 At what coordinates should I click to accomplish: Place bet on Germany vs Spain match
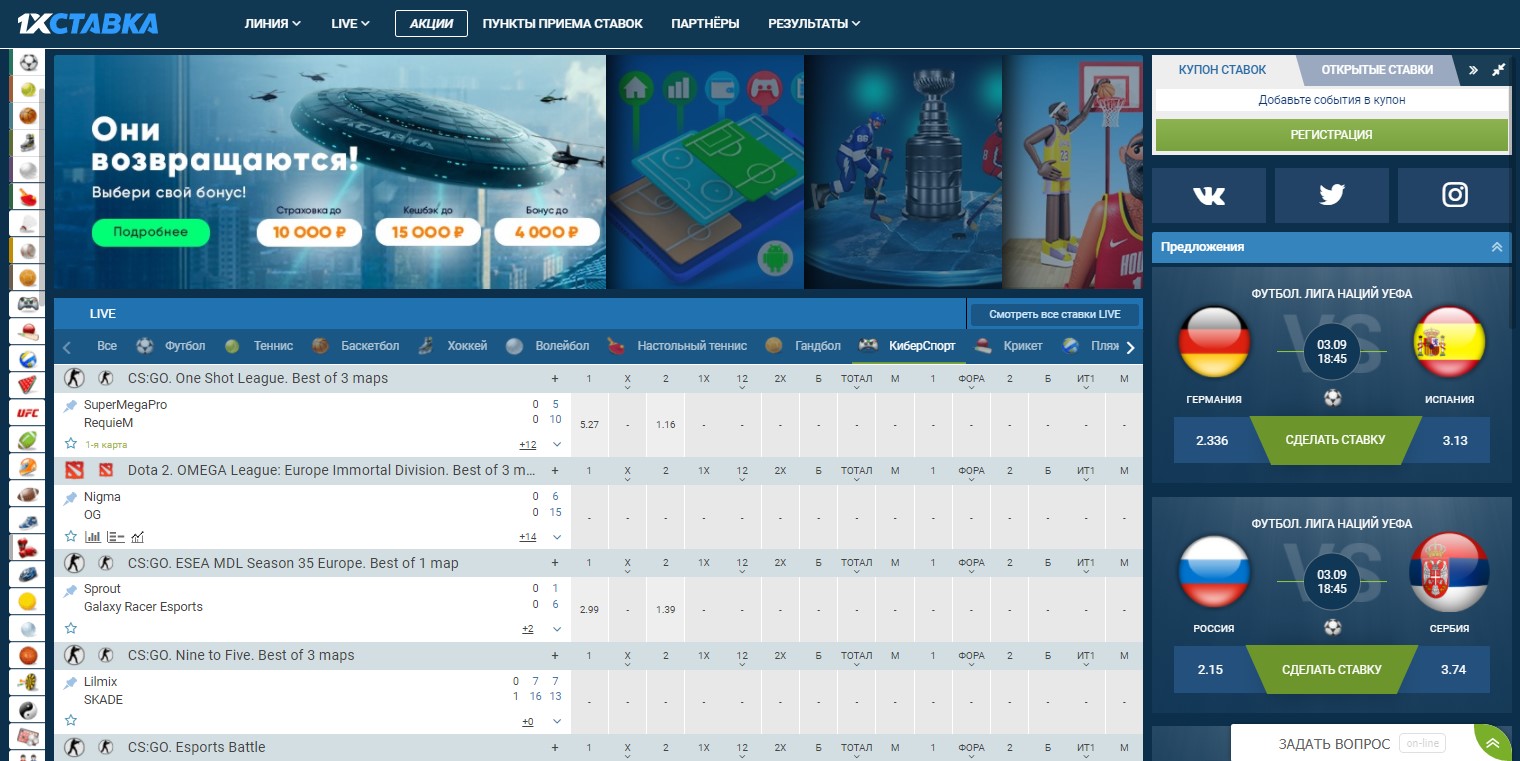(1334, 440)
